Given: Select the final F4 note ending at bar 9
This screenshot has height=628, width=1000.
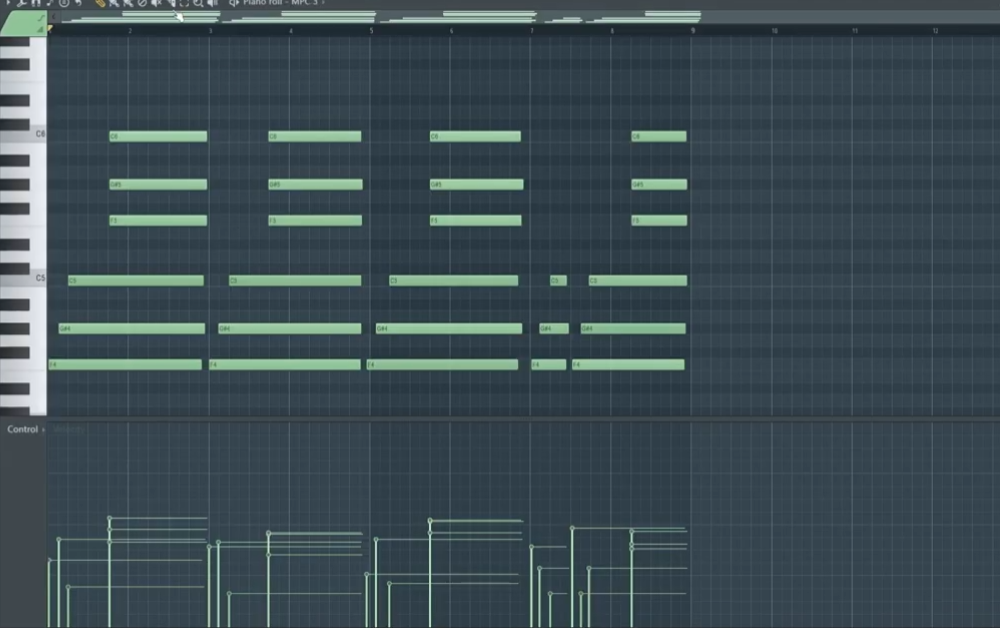Looking at the screenshot, I should 628,365.
